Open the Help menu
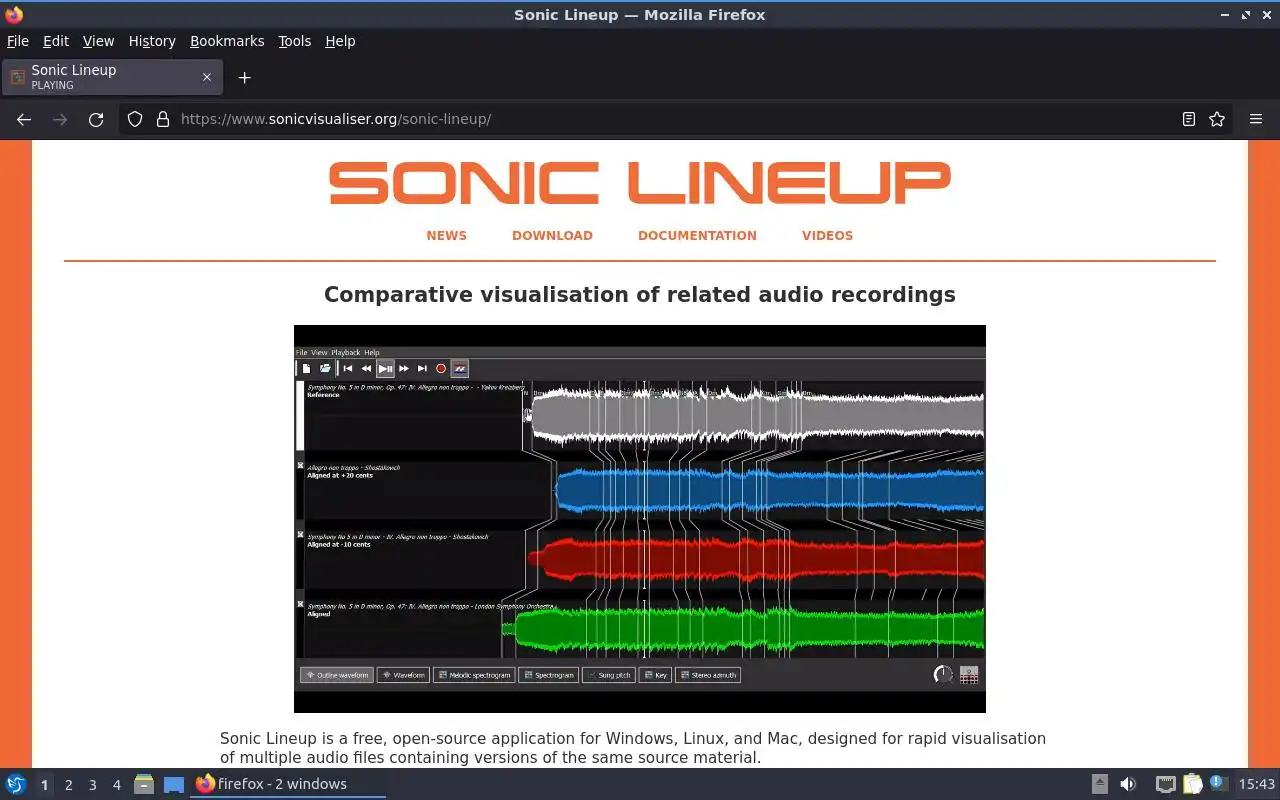1280x800 pixels. (x=340, y=41)
